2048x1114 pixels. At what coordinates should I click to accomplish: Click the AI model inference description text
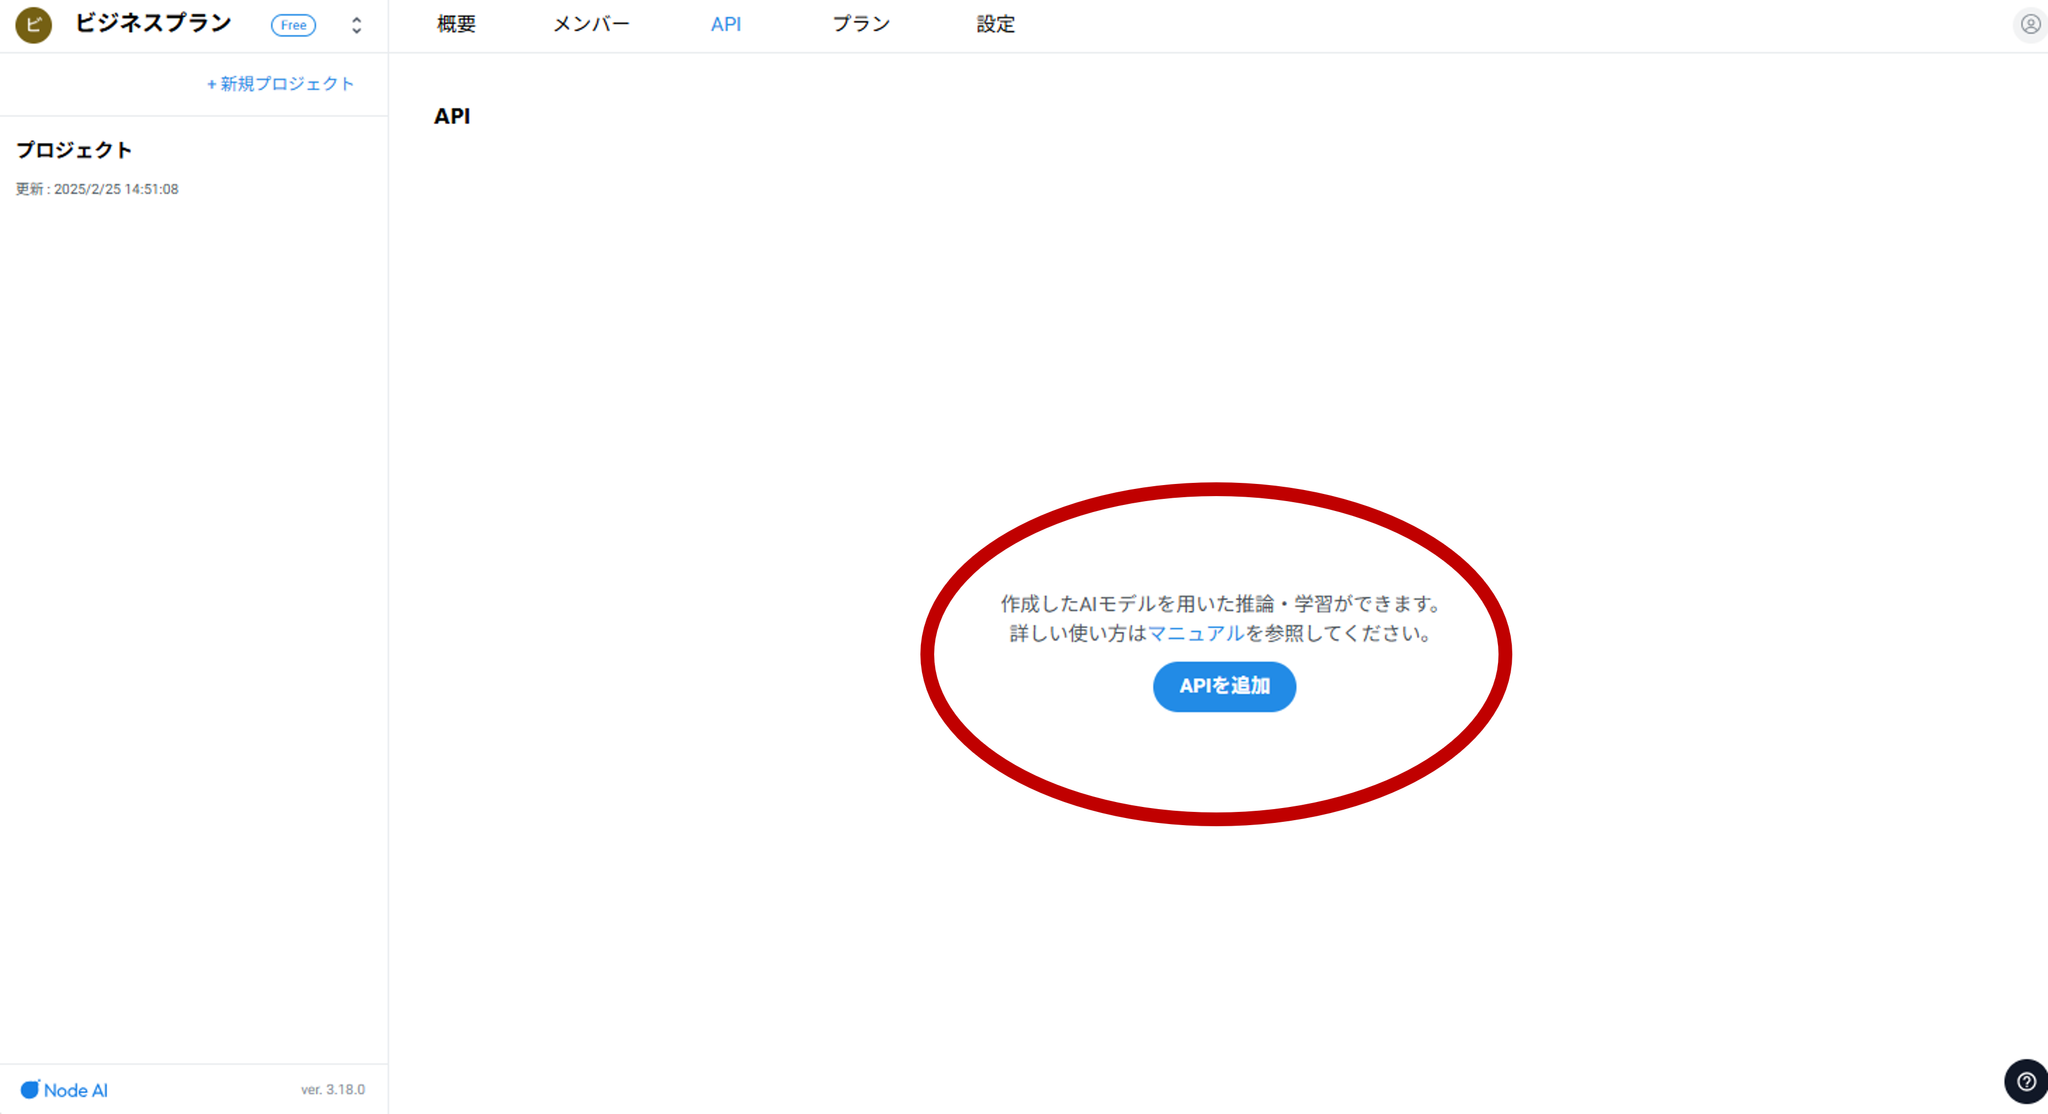(1220, 604)
